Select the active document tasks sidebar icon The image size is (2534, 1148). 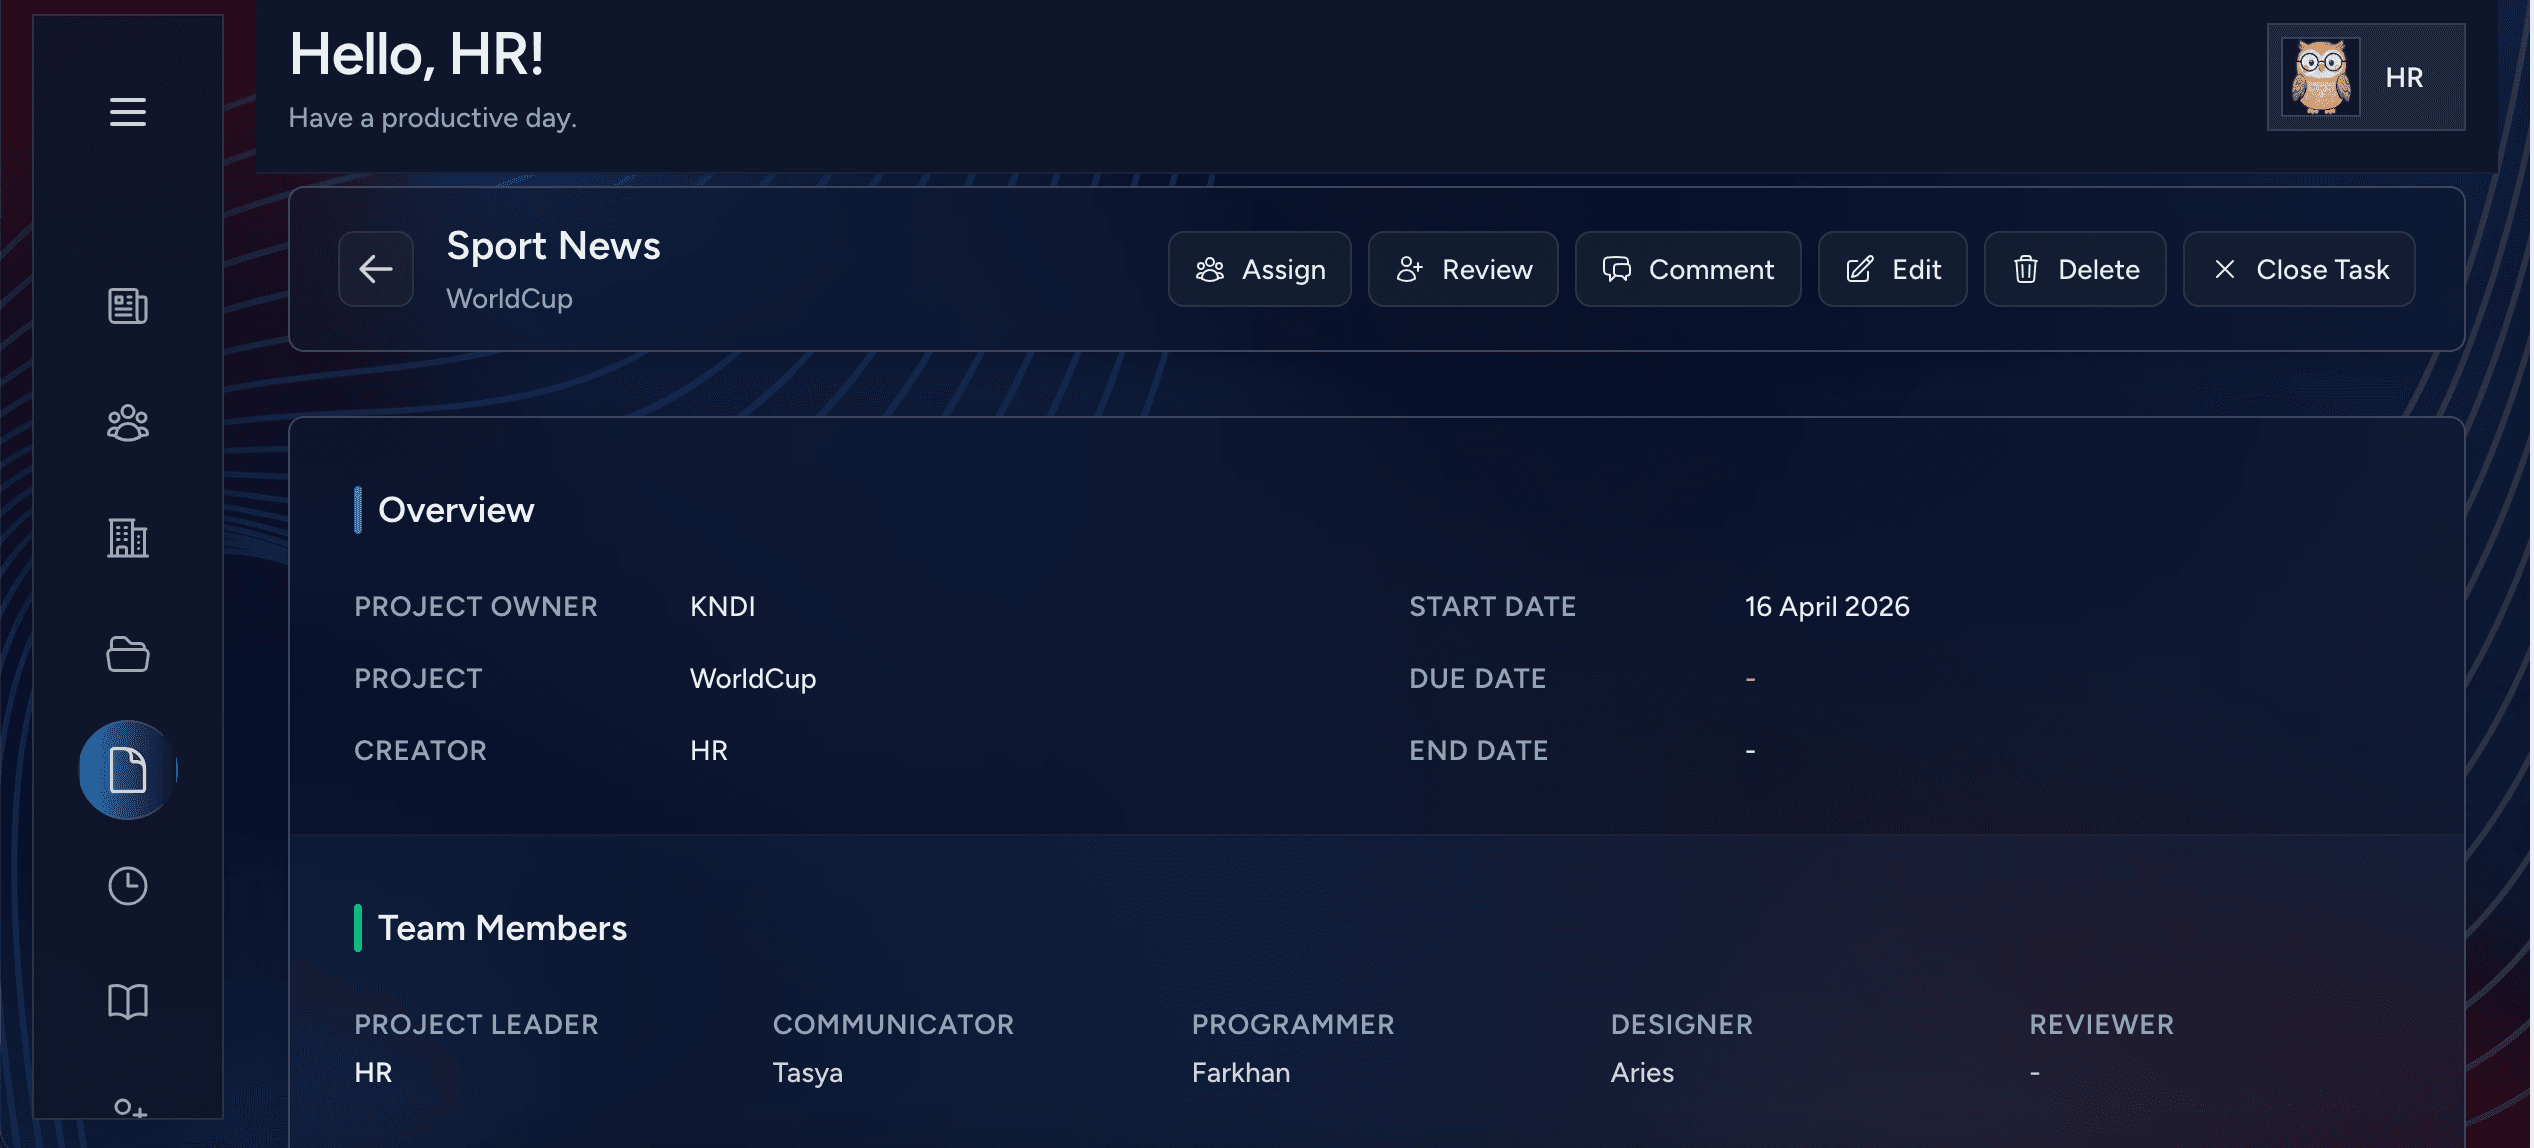point(128,770)
